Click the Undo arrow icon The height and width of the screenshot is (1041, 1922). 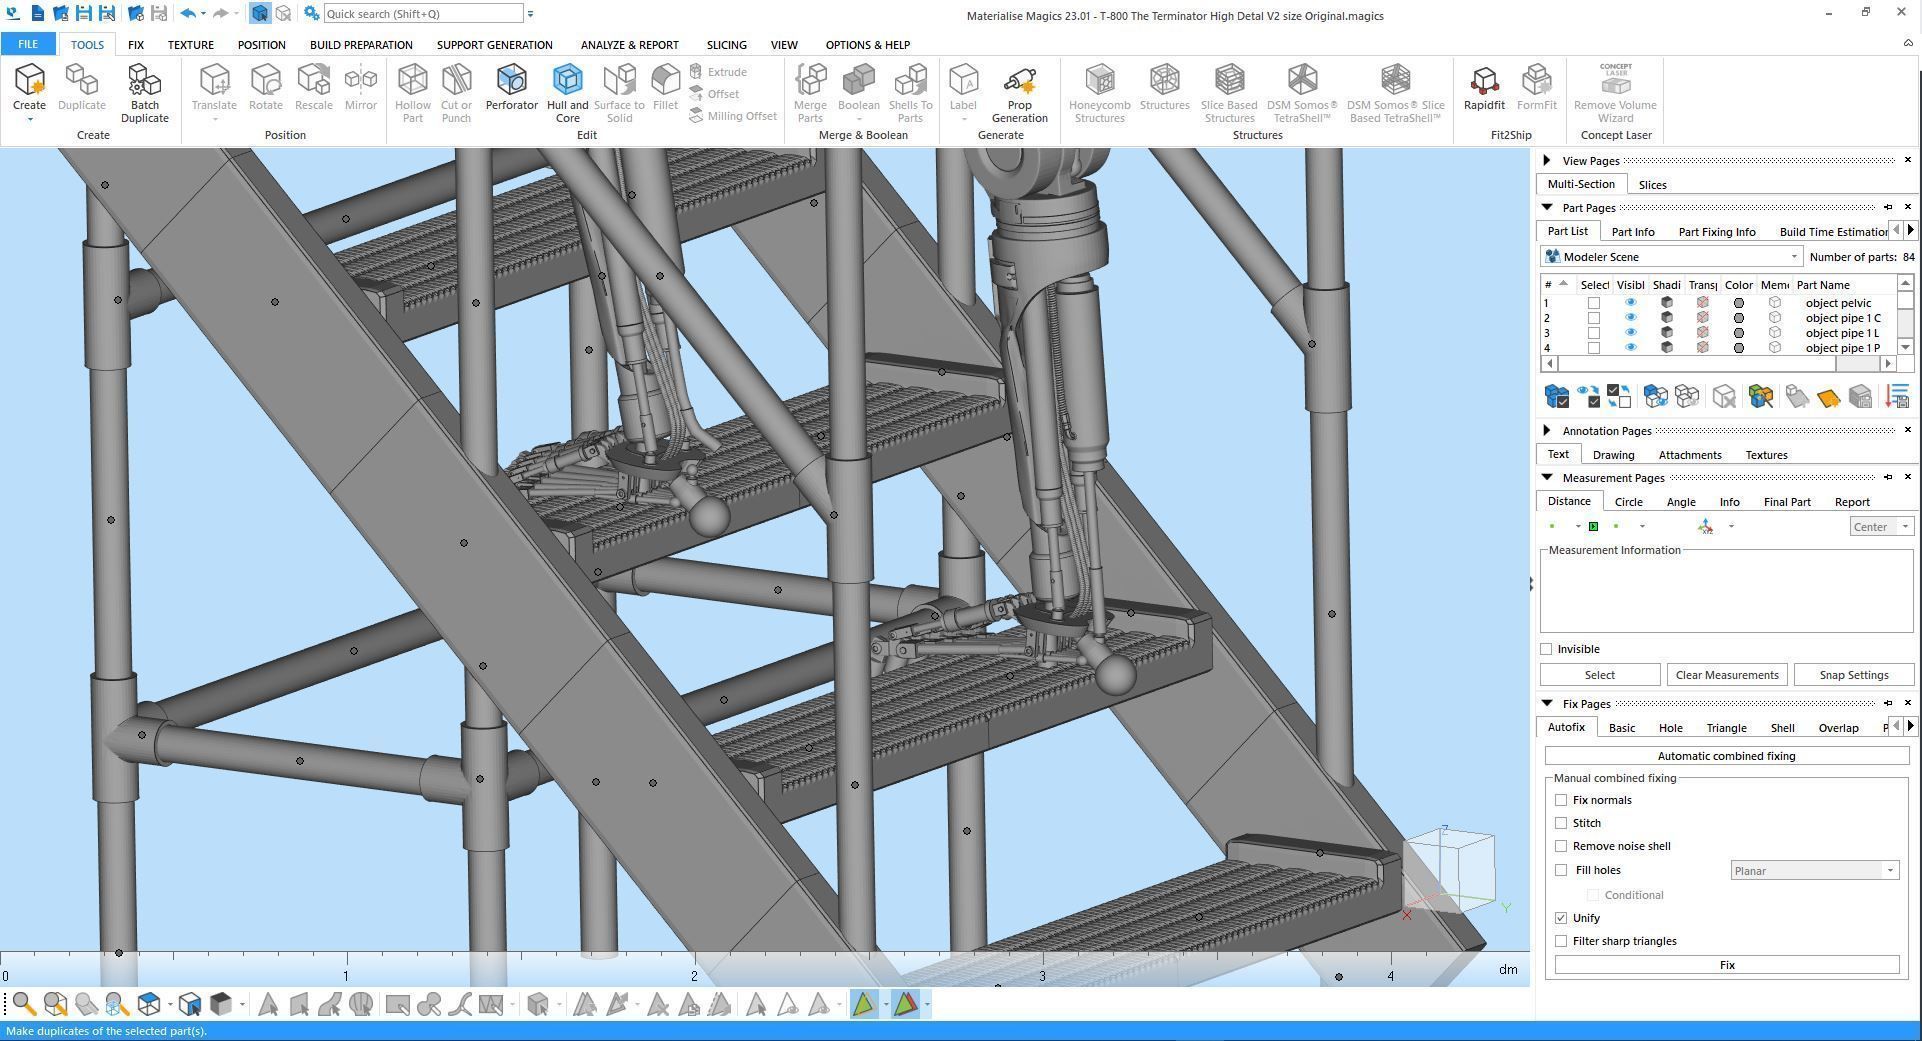tap(187, 14)
